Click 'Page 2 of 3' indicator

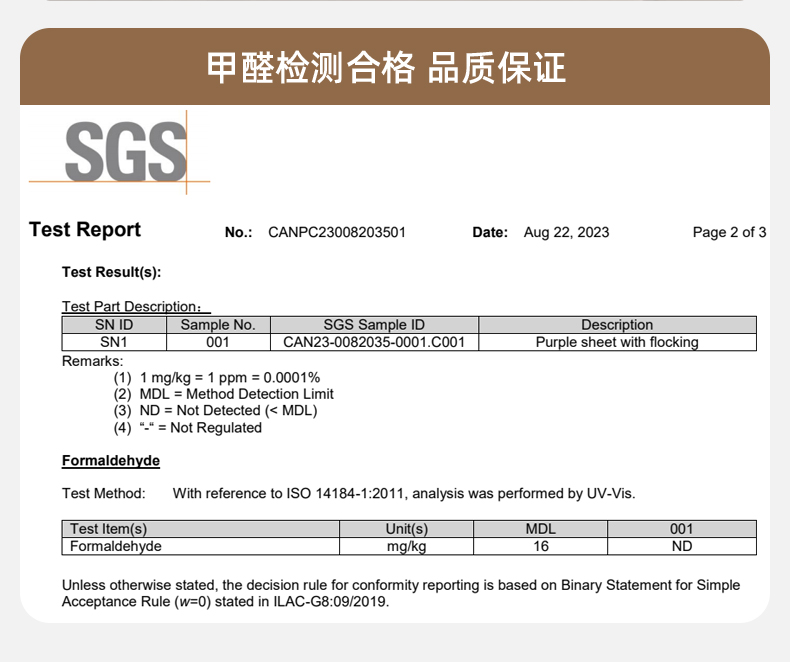[x=729, y=232]
